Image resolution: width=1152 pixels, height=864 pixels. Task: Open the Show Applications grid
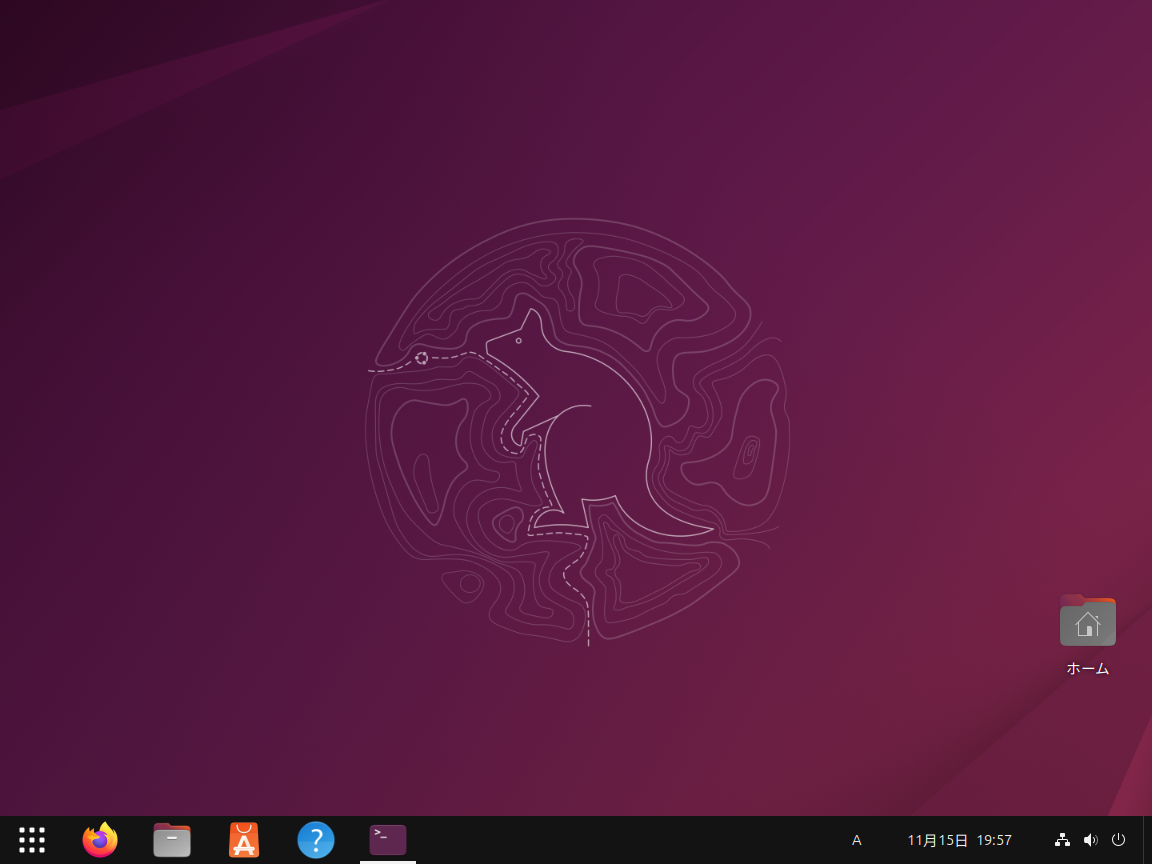[x=32, y=840]
